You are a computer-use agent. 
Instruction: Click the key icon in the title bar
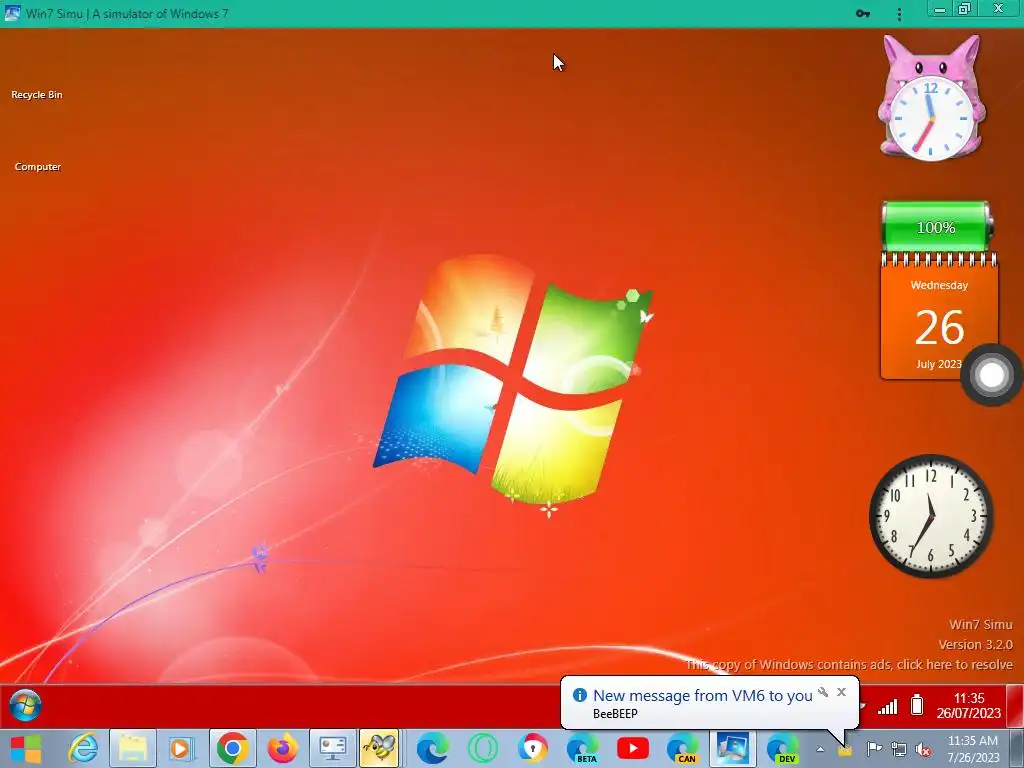point(863,13)
